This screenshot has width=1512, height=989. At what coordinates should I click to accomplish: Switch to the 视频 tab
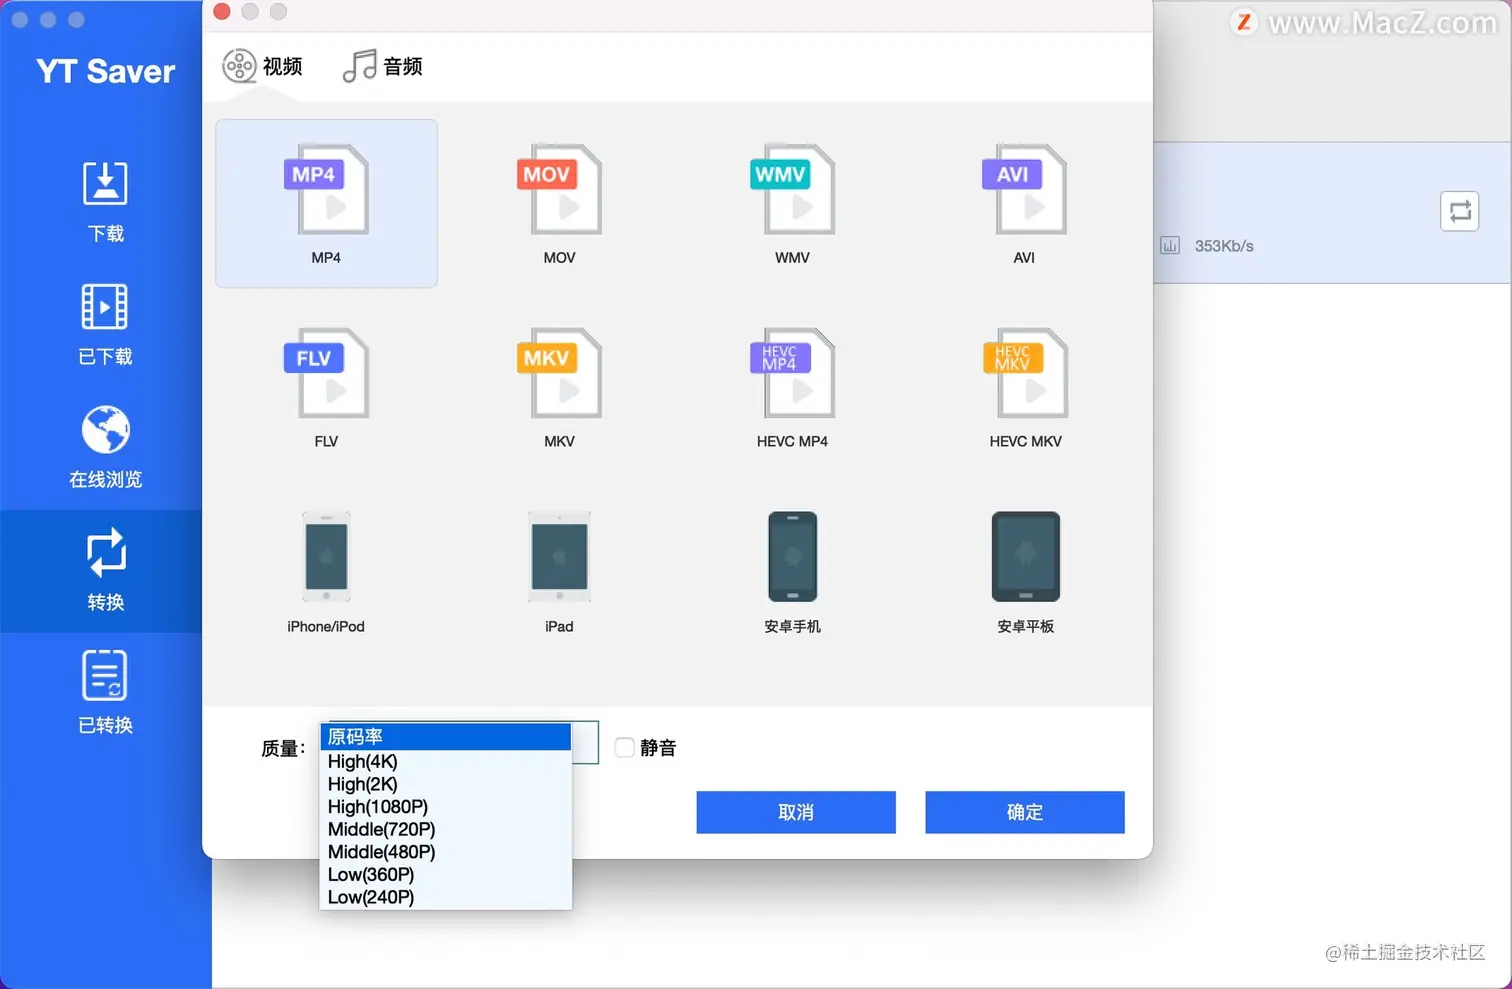(262, 66)
